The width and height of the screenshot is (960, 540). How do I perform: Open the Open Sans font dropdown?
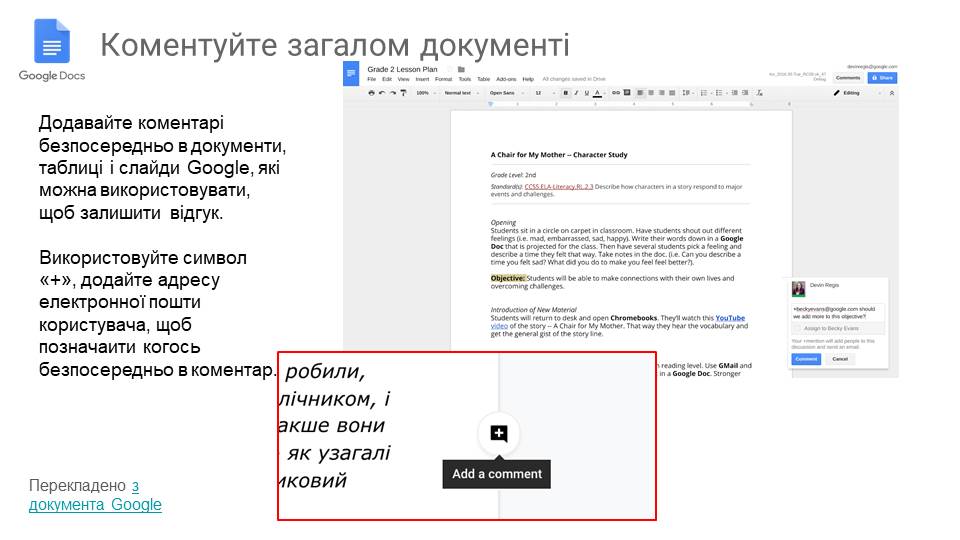[x=506, y=93]
